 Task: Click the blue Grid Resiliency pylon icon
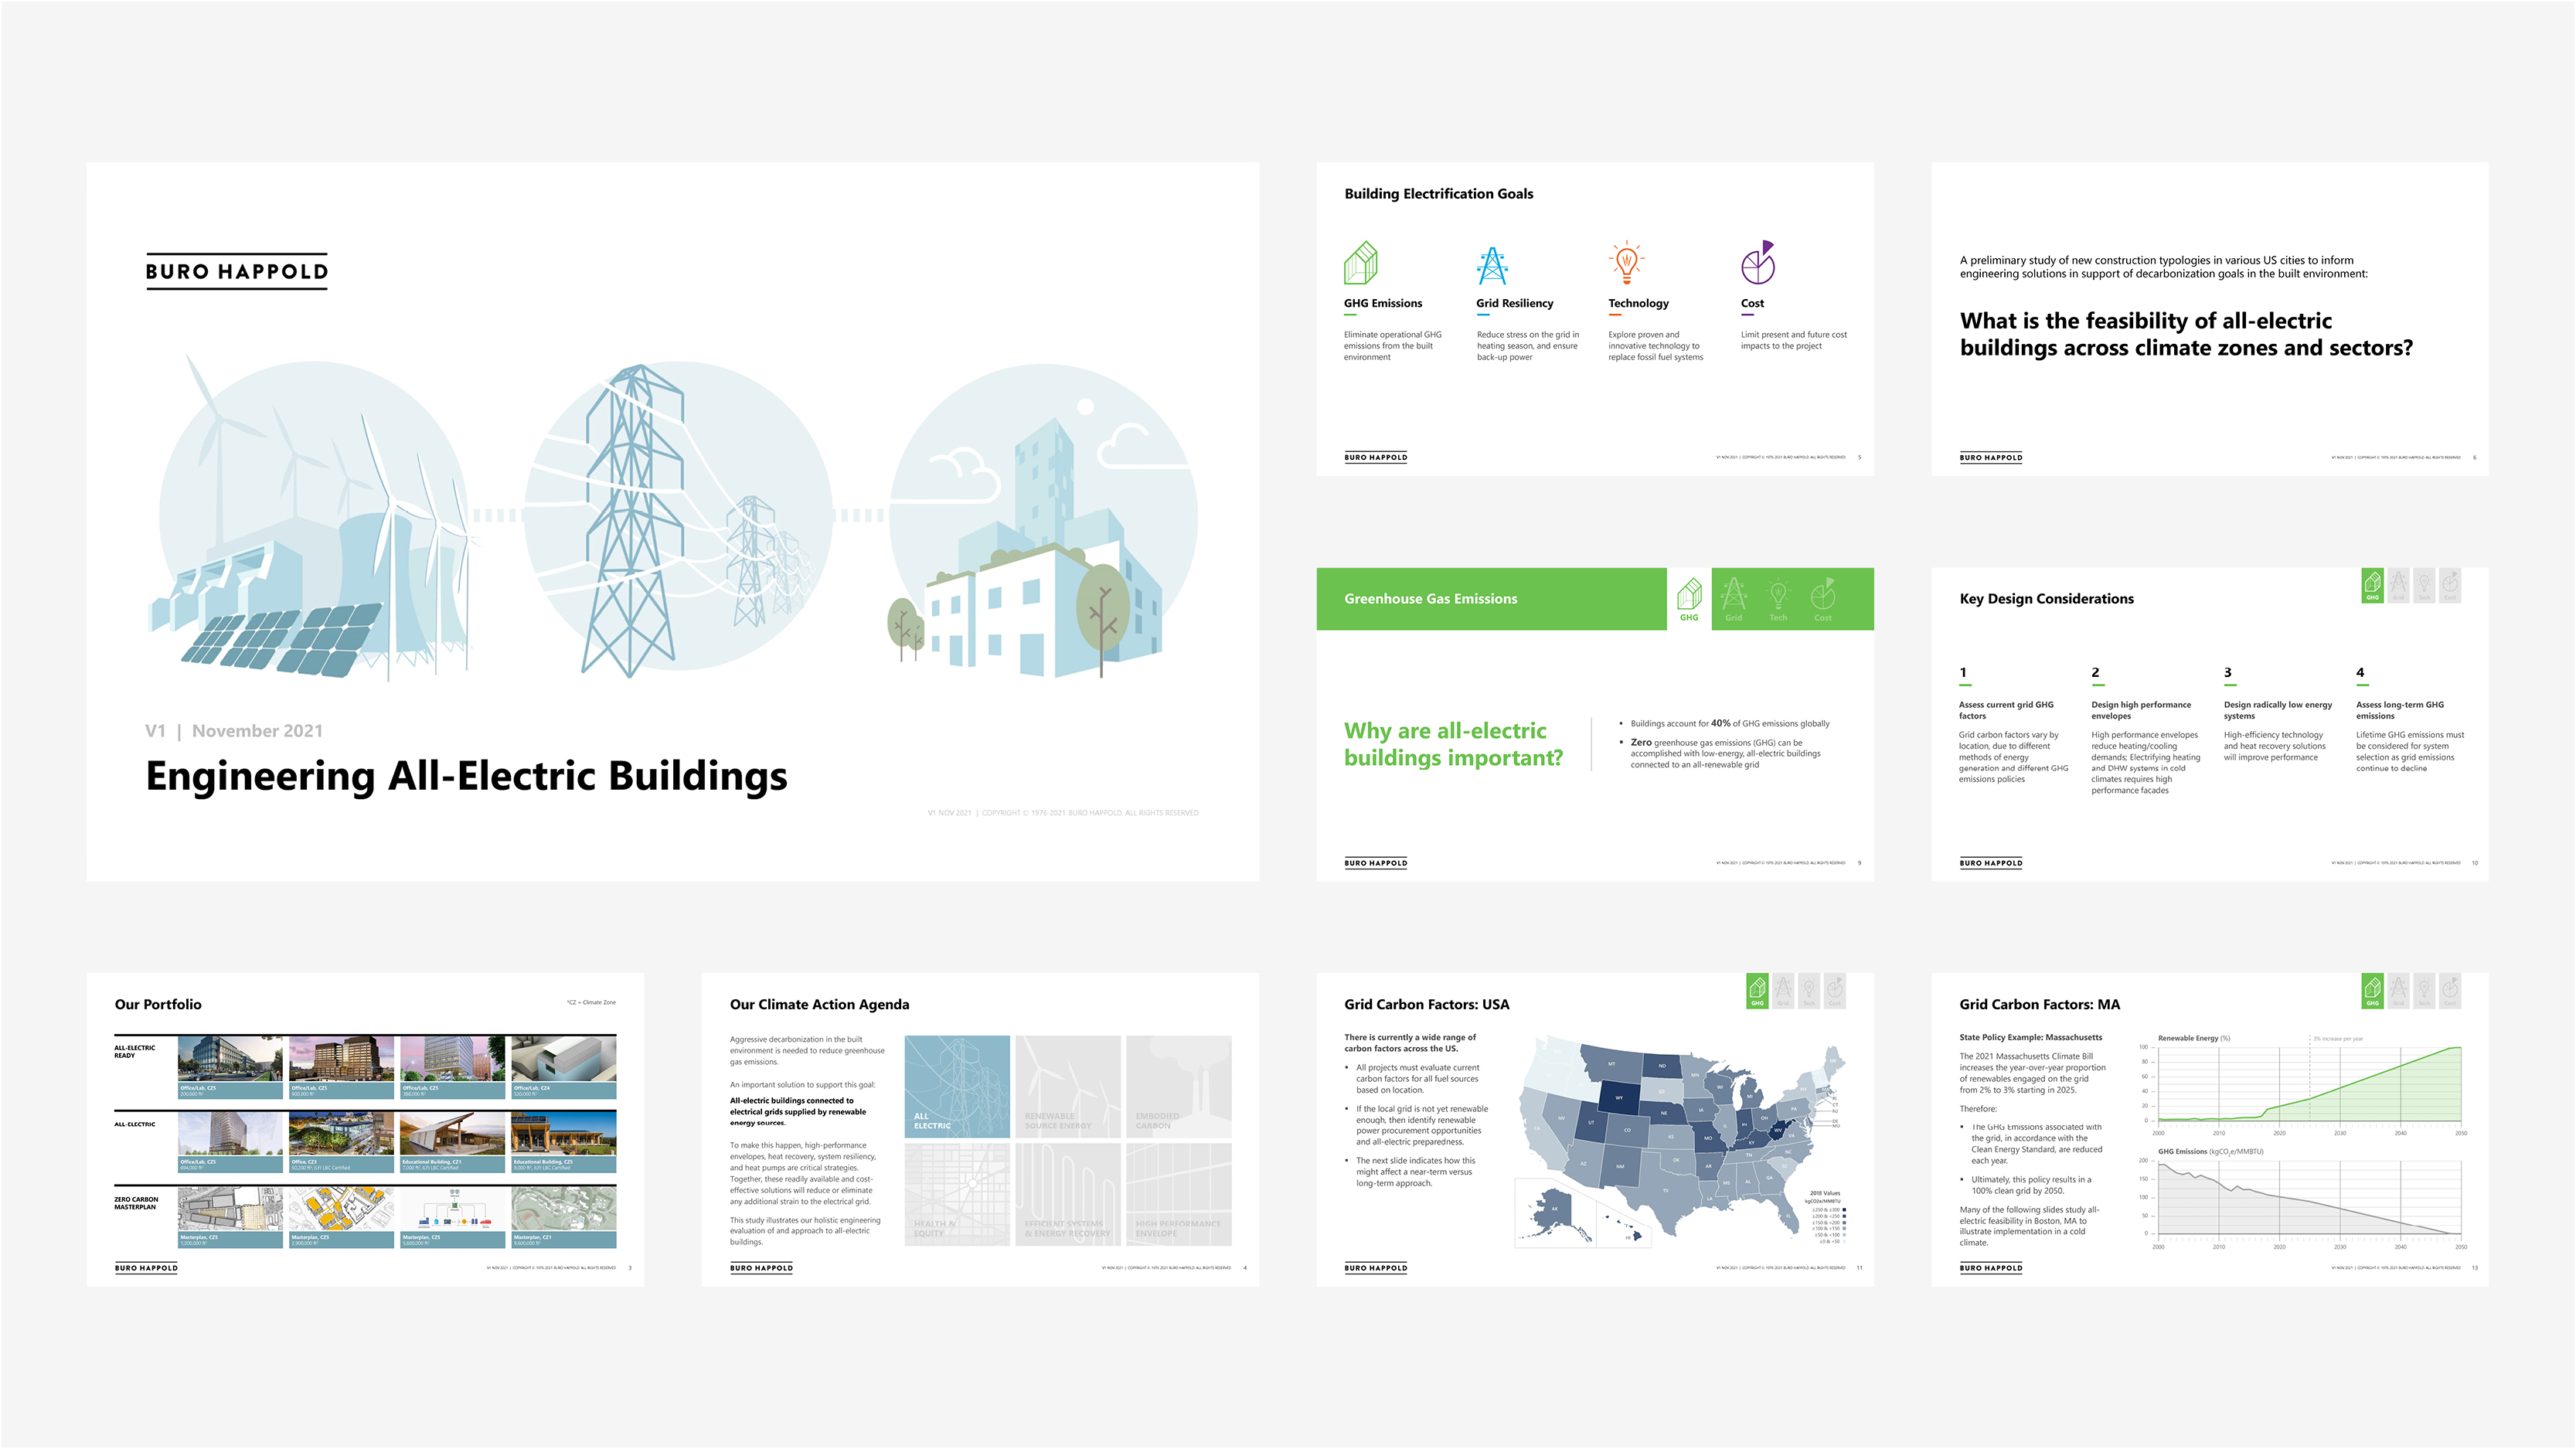pos(1492,265)
